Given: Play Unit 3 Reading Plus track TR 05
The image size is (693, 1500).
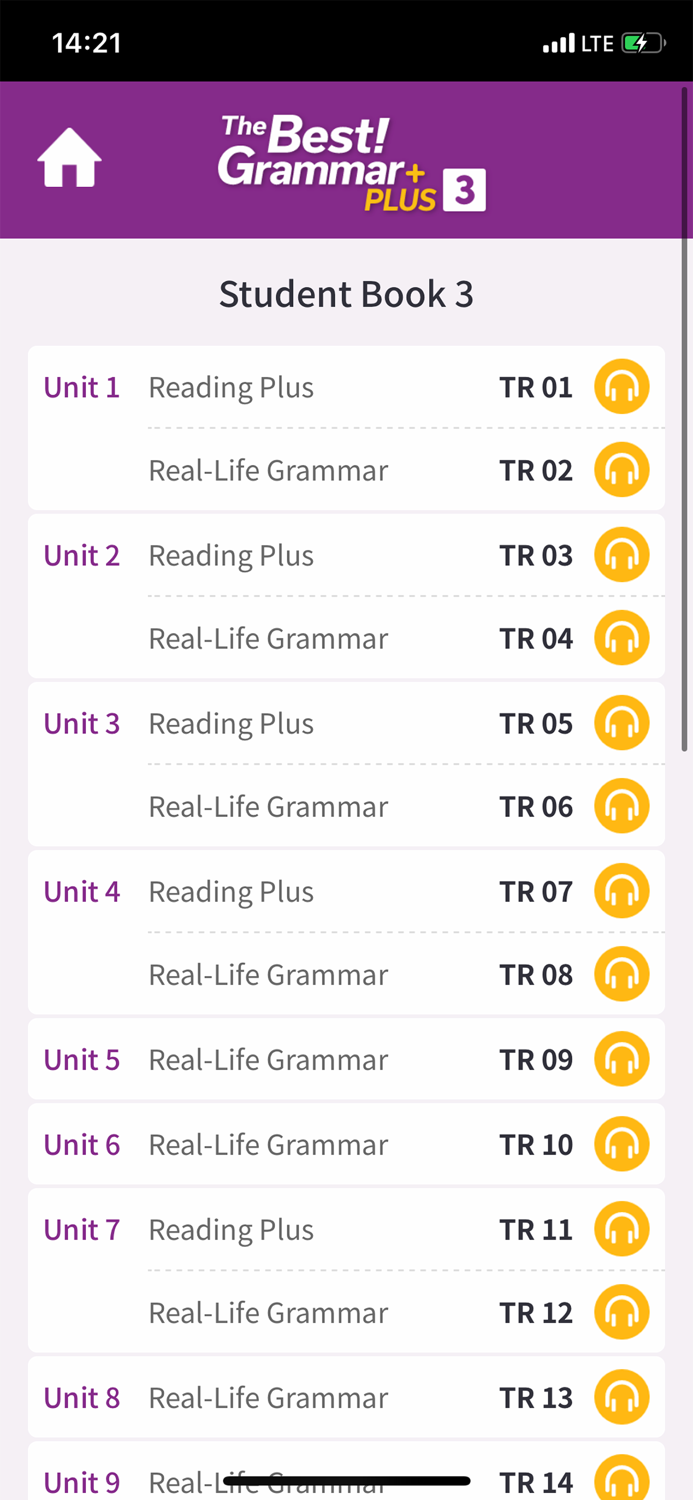Looking at the screenshot, I should tap(621, 722).
